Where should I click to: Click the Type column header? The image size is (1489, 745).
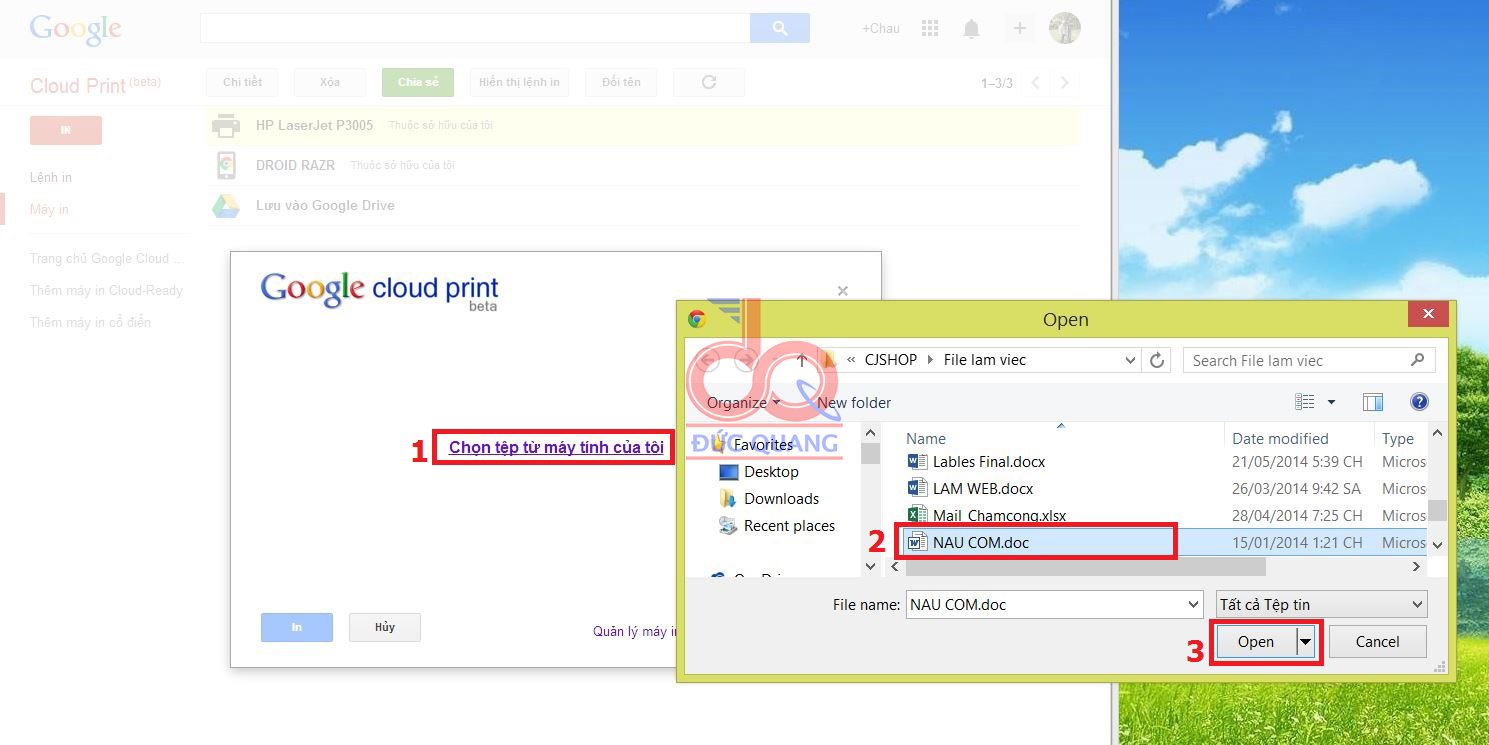pos(1400,438)
